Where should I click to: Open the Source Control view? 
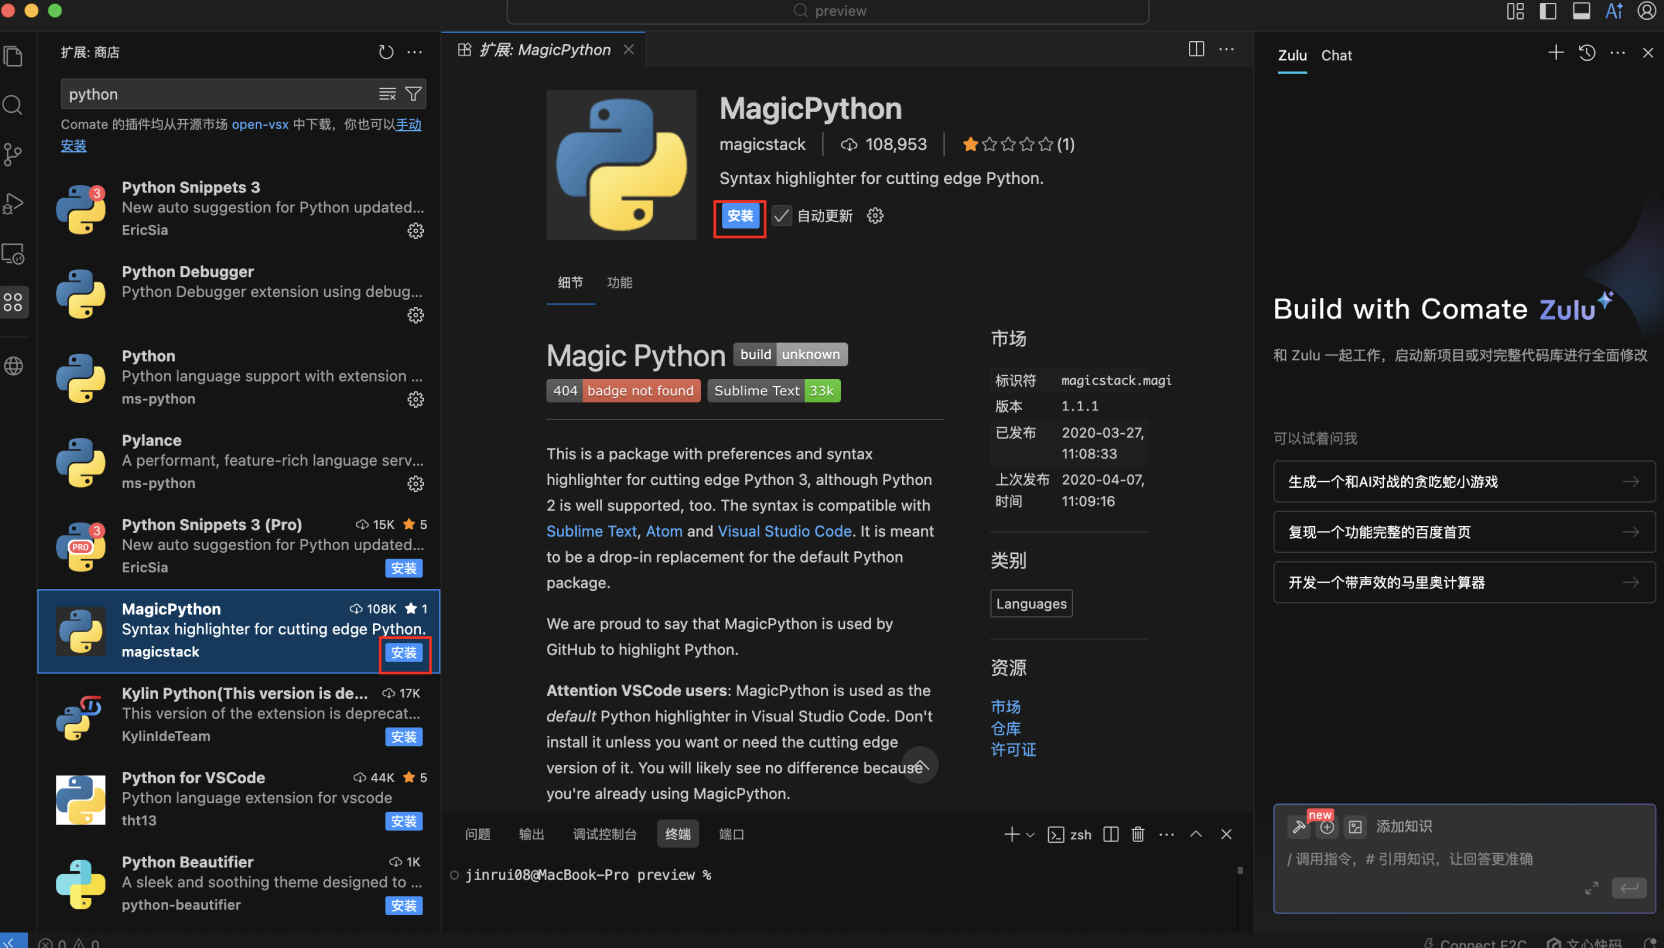[x=13, y=154]
